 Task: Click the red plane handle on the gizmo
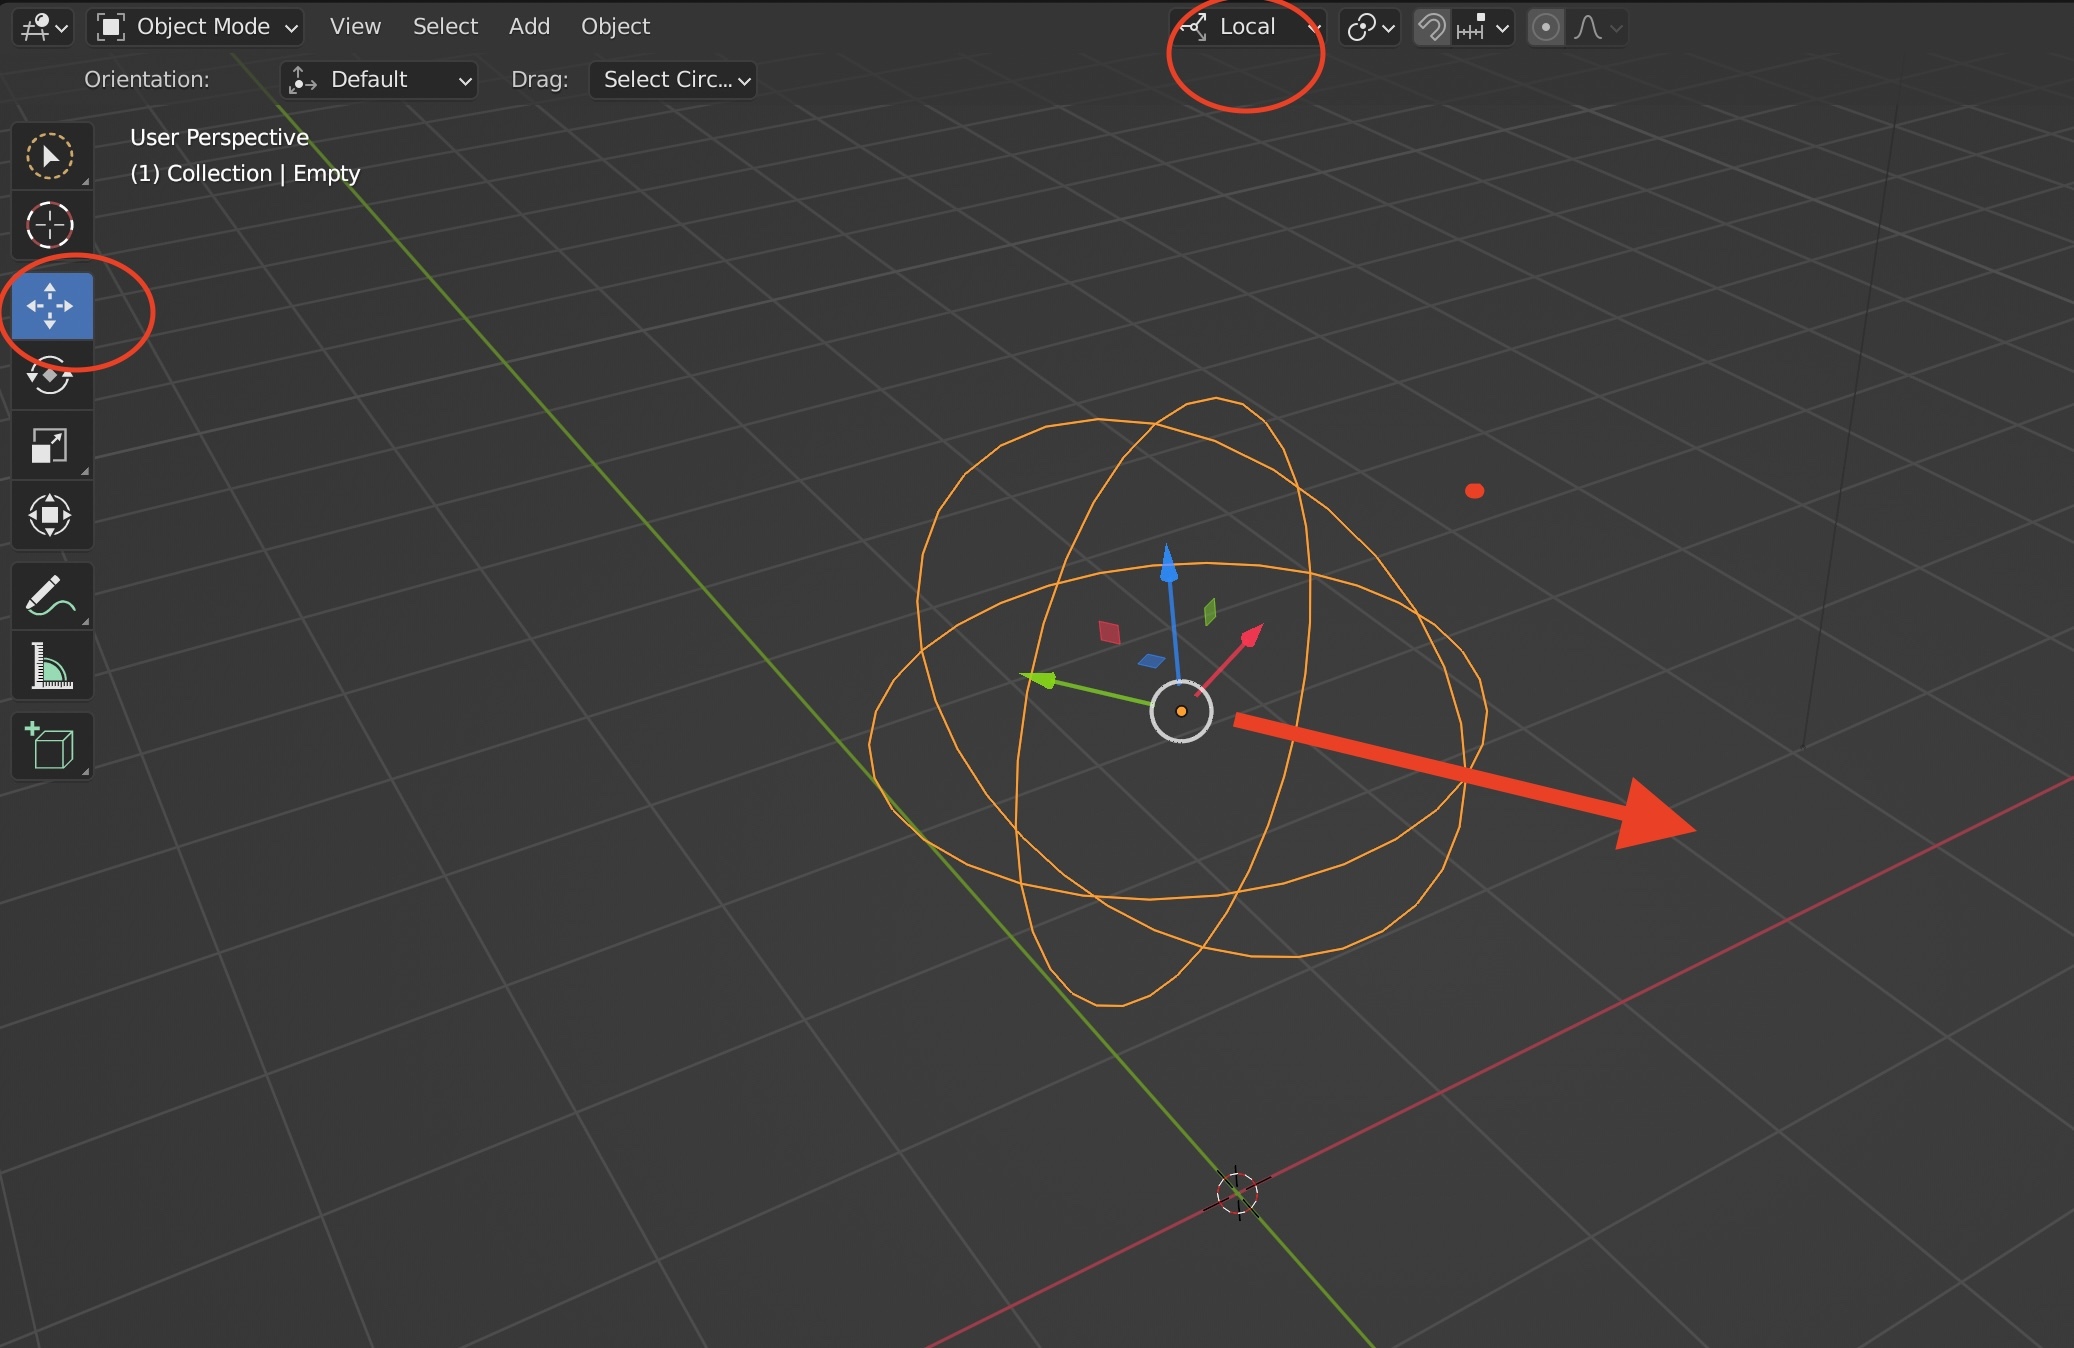tap(1109, 632)
